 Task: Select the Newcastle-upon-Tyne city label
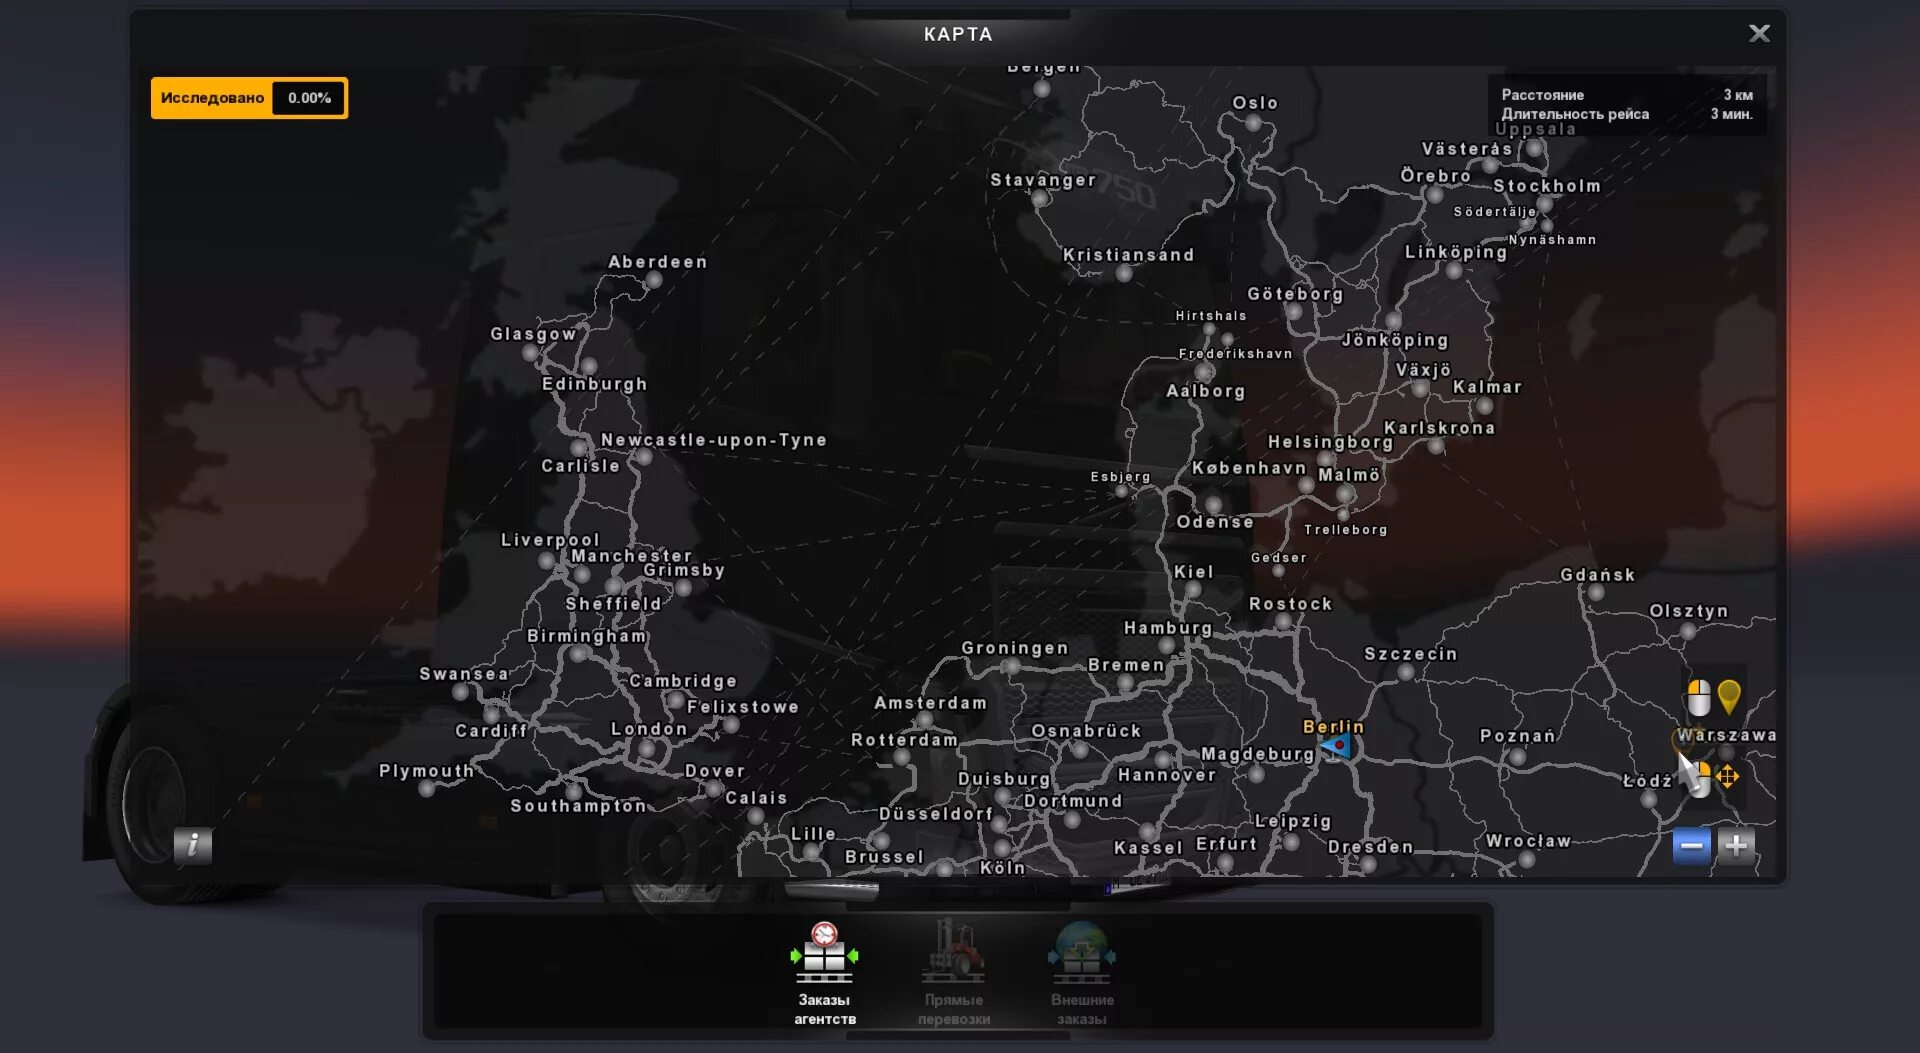pos(714,440)
